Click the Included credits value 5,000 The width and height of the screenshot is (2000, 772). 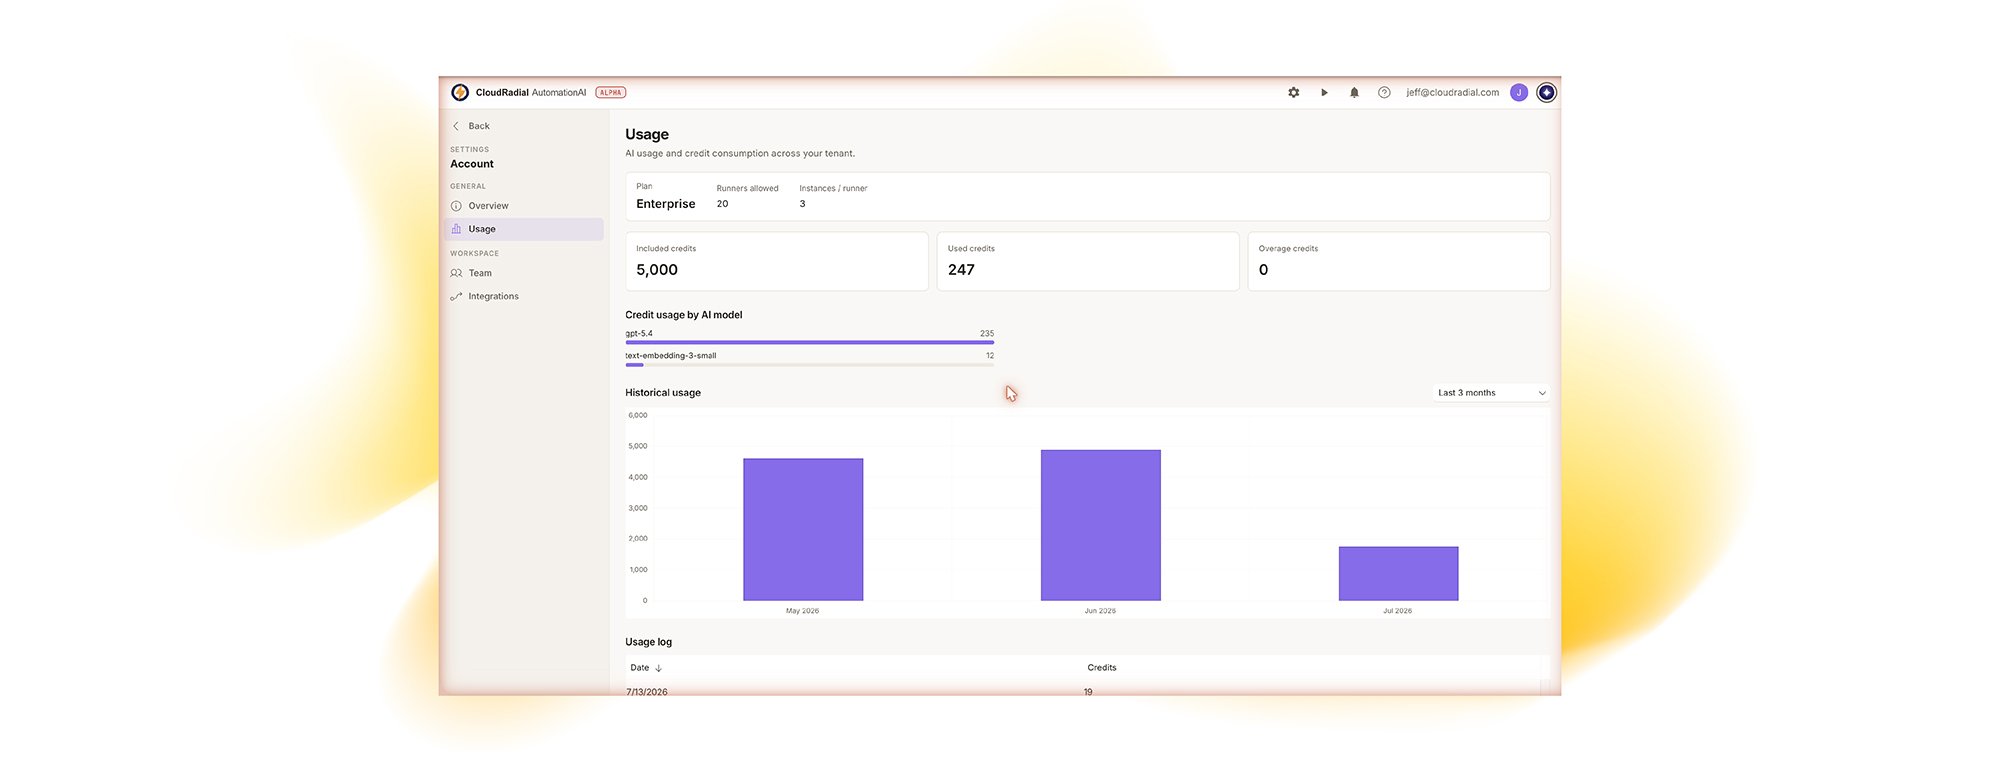657,270
